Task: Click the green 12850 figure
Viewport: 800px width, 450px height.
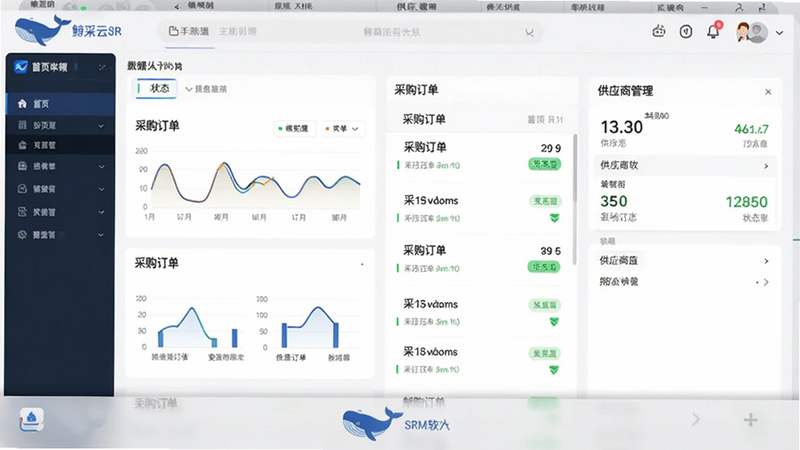Action: click(746, 202)
